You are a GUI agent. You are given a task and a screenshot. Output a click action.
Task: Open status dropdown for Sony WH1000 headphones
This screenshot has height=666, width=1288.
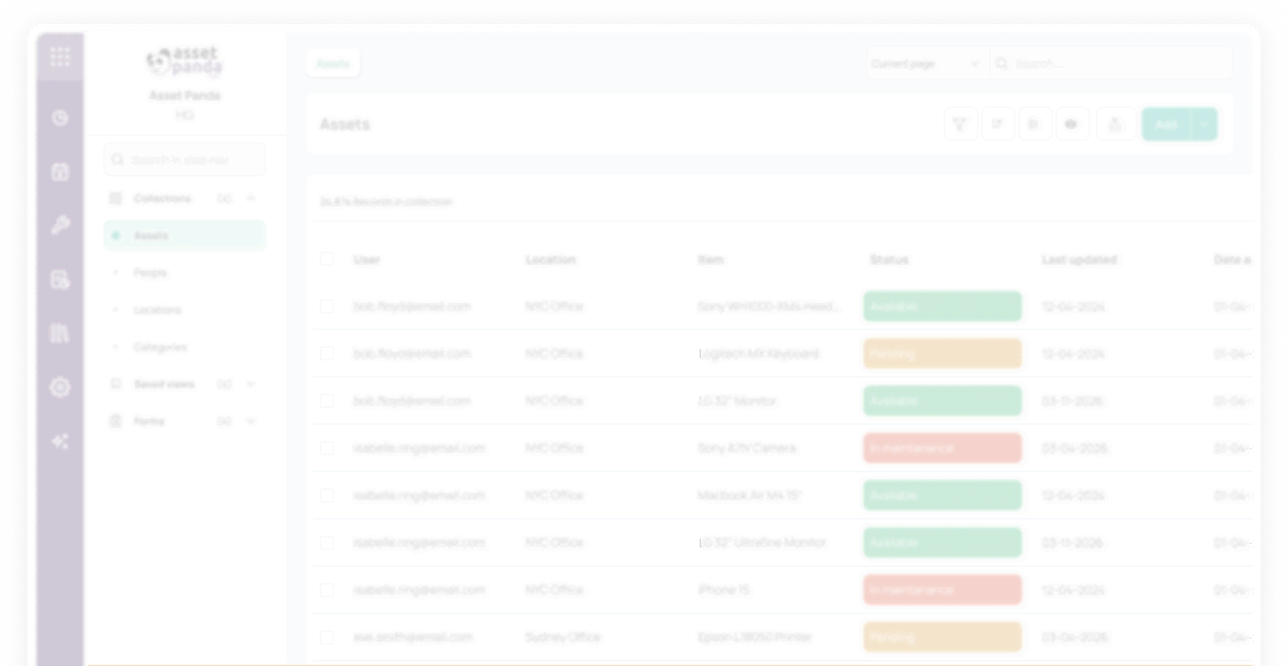[x=942, y=306]
